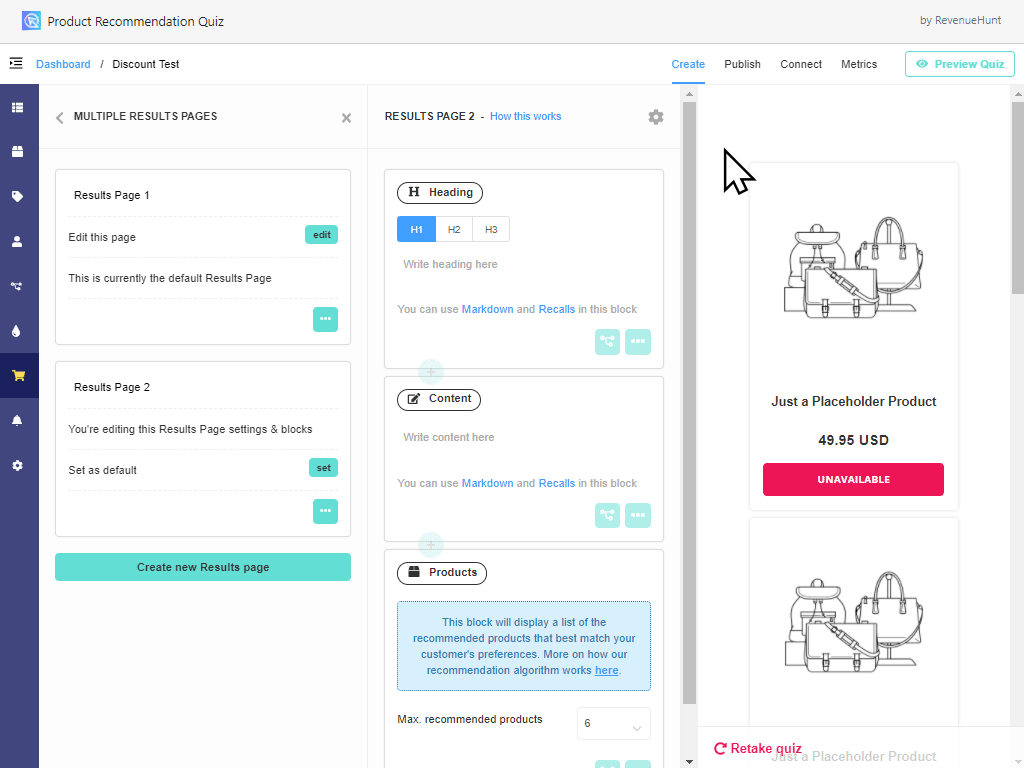This screenshot has width=1024, height=768.
Task: Open logic jump for Content block
Action: (x=607, y=515)
